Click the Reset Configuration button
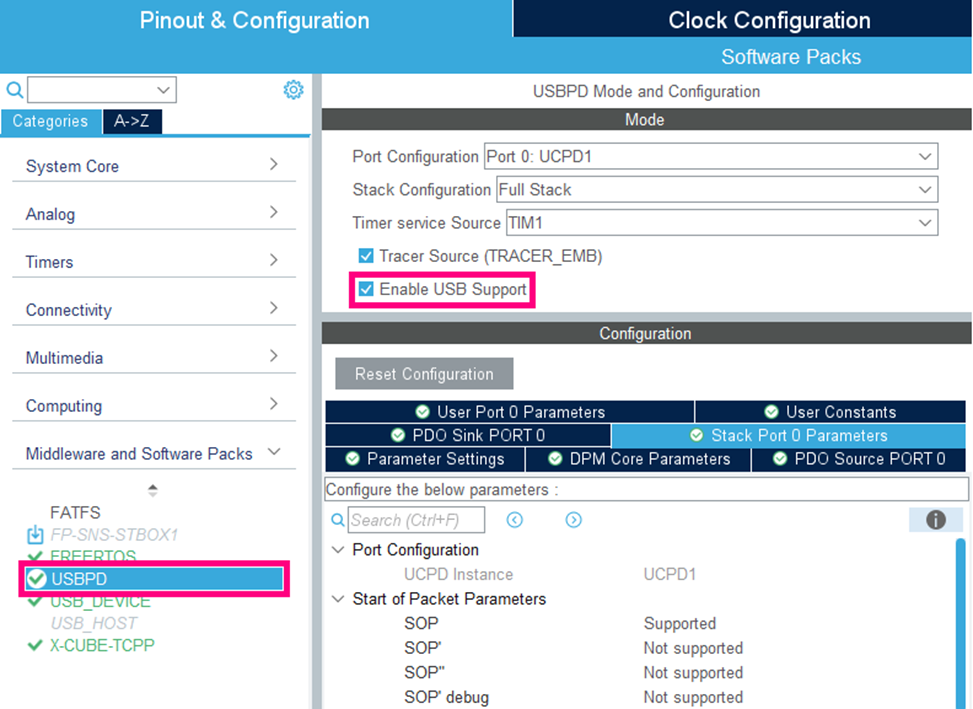The image size is (973, 709). point(423,373)
